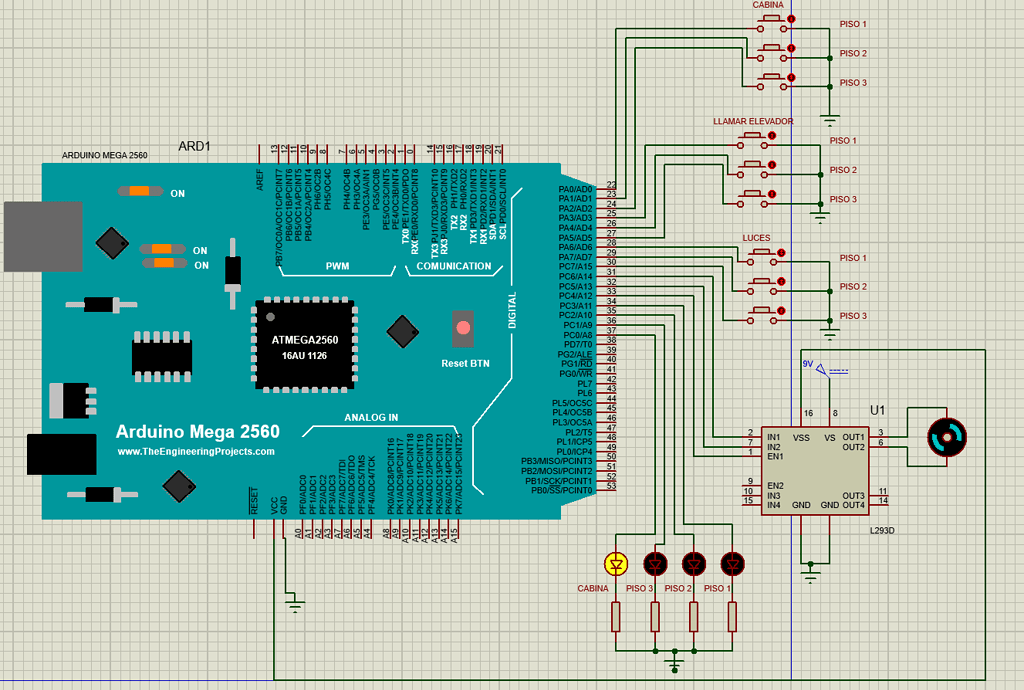The height and width of the screenshot is (690, 1024).
Task: Click the yellow CABINA LED
Action: coord(614,564)
